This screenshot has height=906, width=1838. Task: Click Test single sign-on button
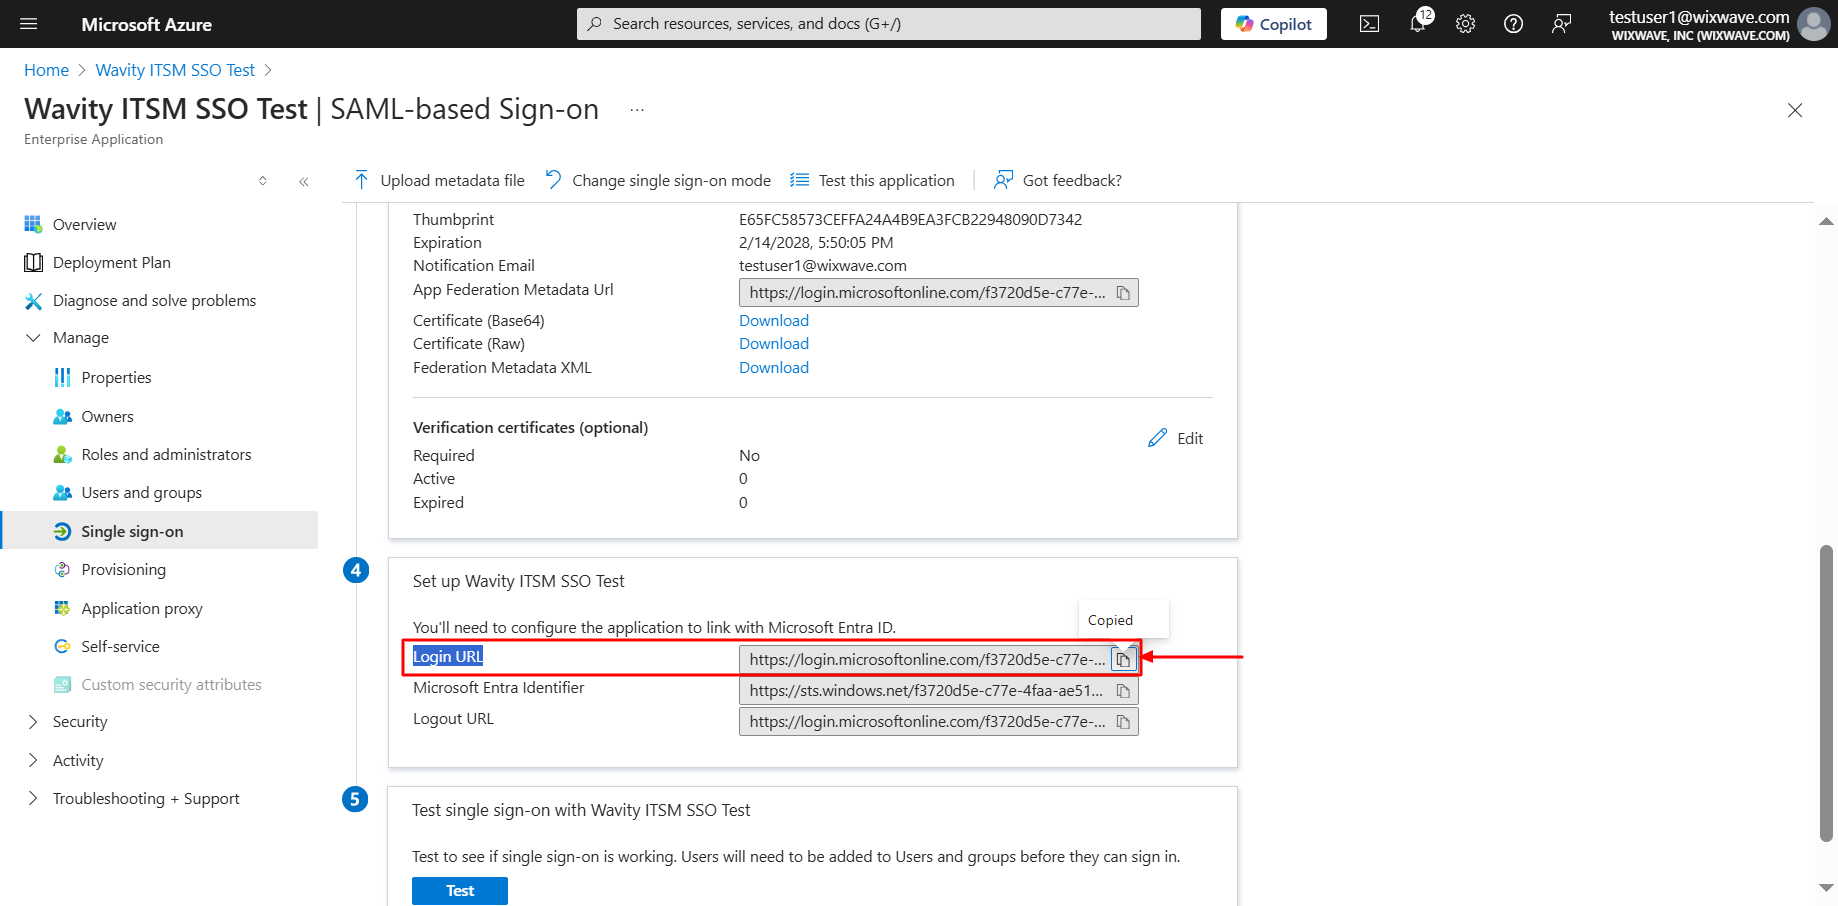point(460,891)
